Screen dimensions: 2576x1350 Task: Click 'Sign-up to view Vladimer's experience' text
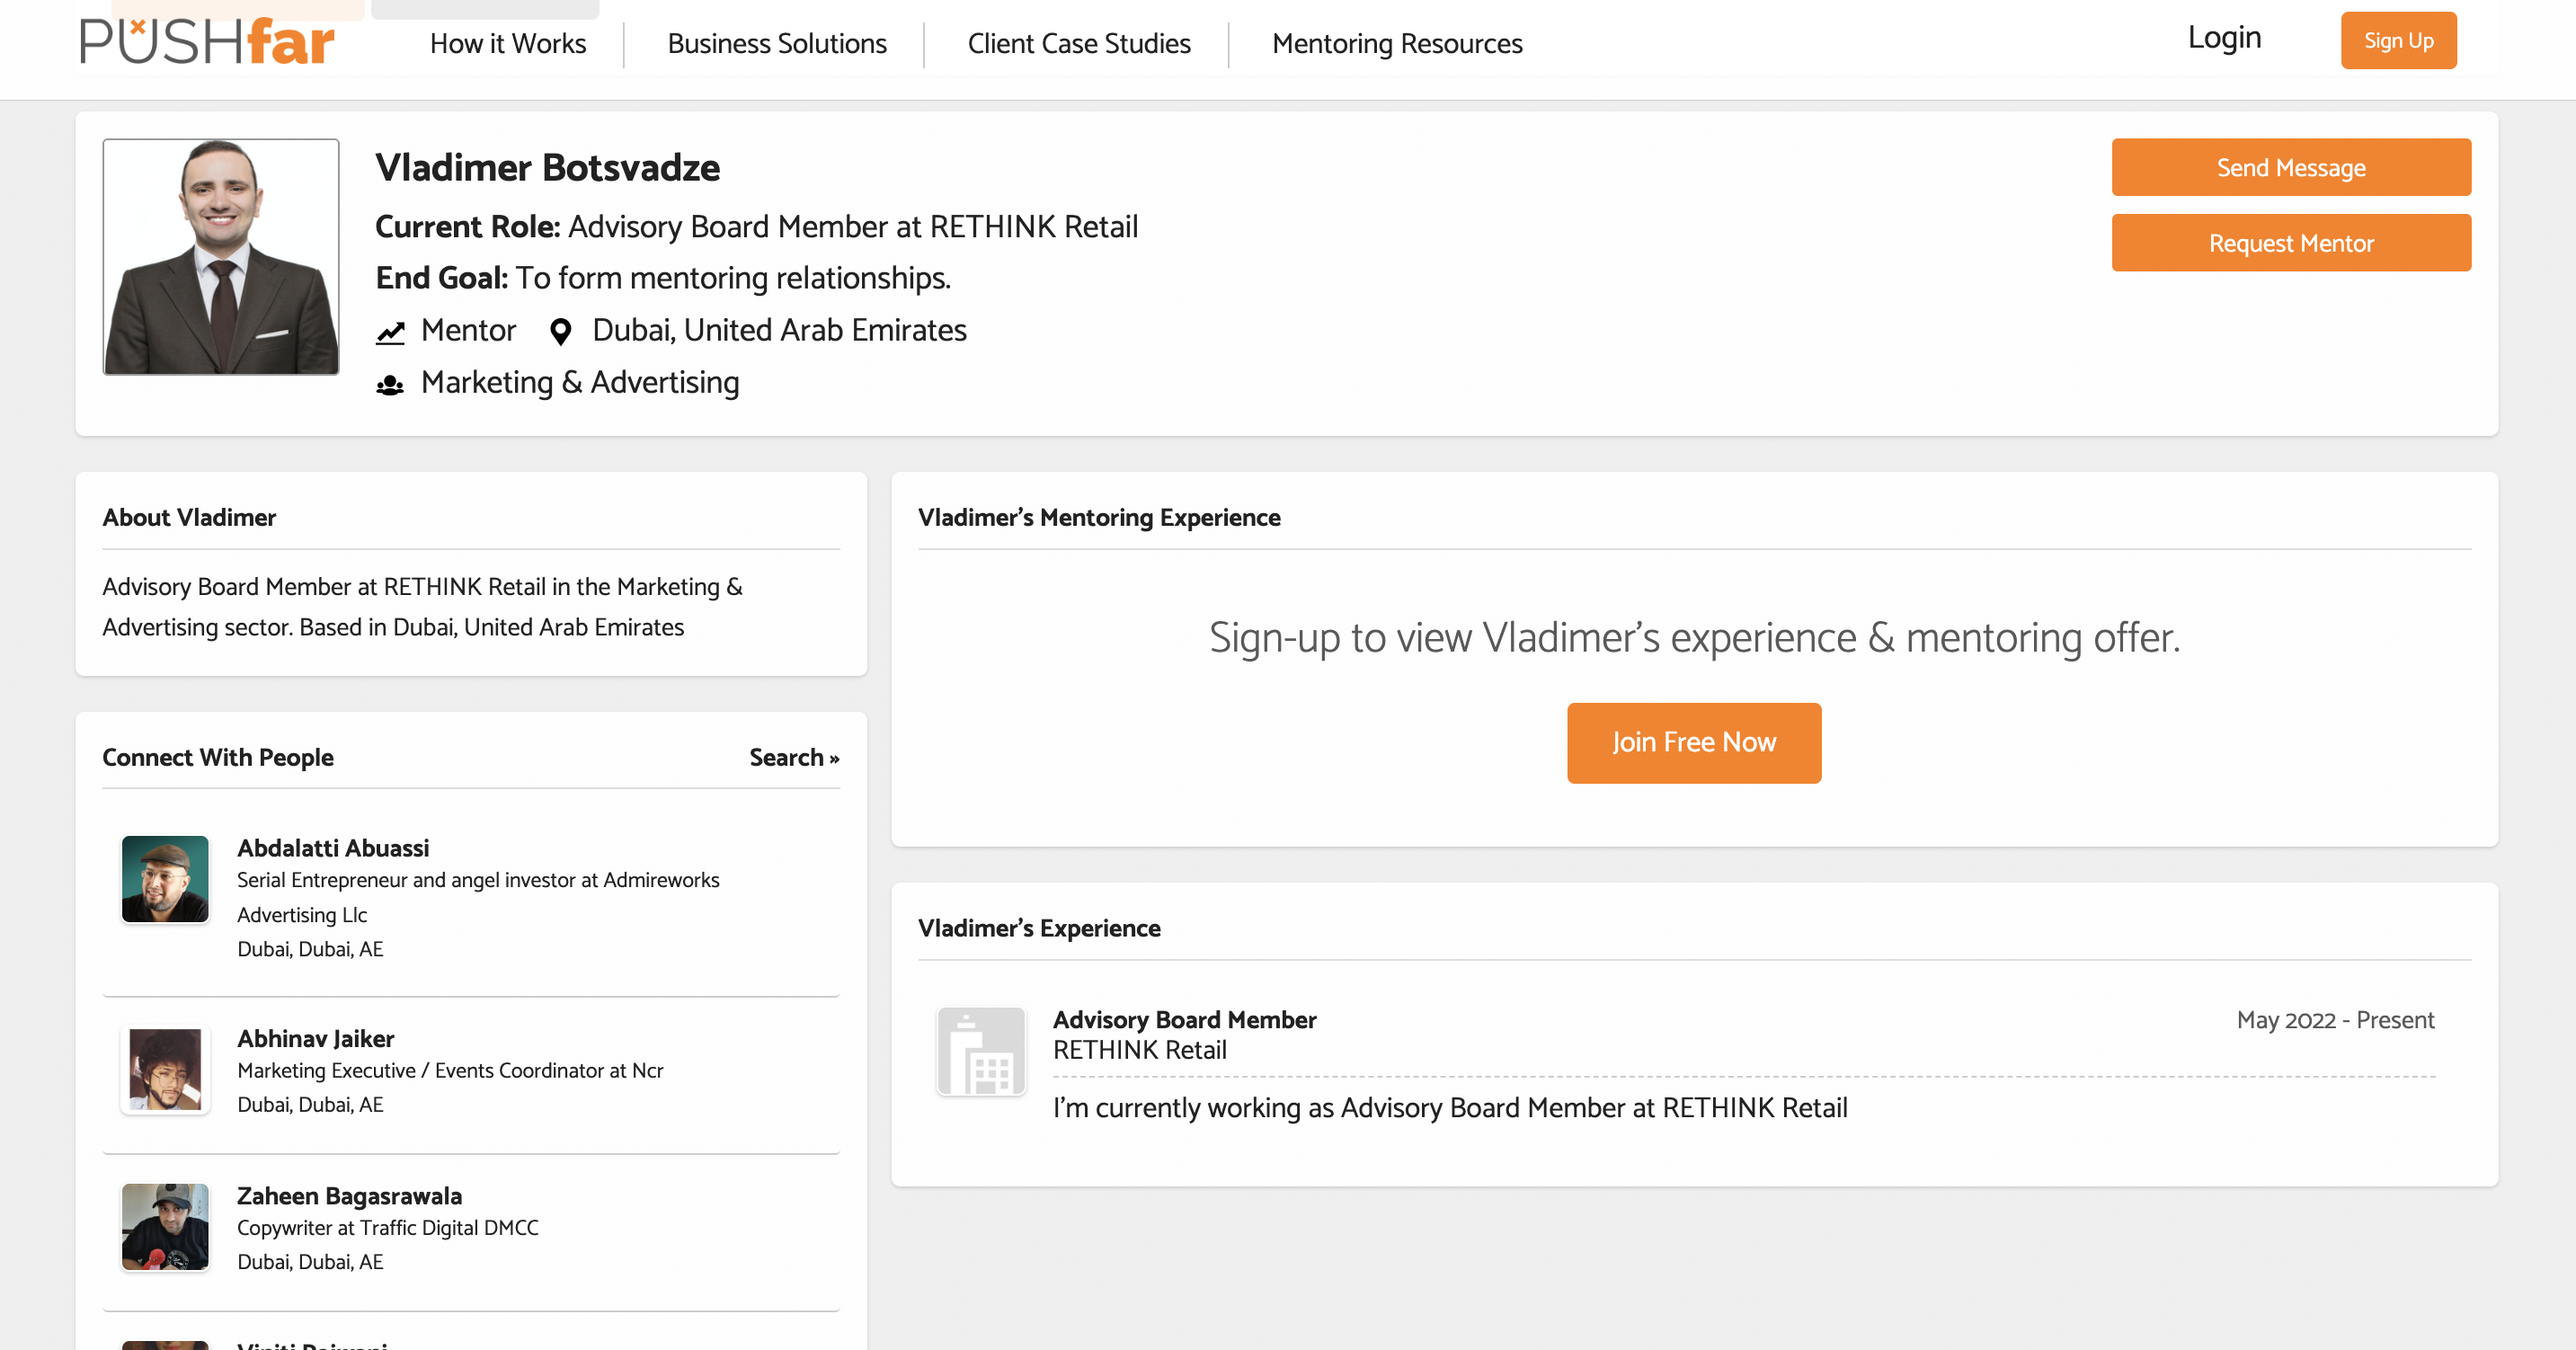coord(1694,637)
